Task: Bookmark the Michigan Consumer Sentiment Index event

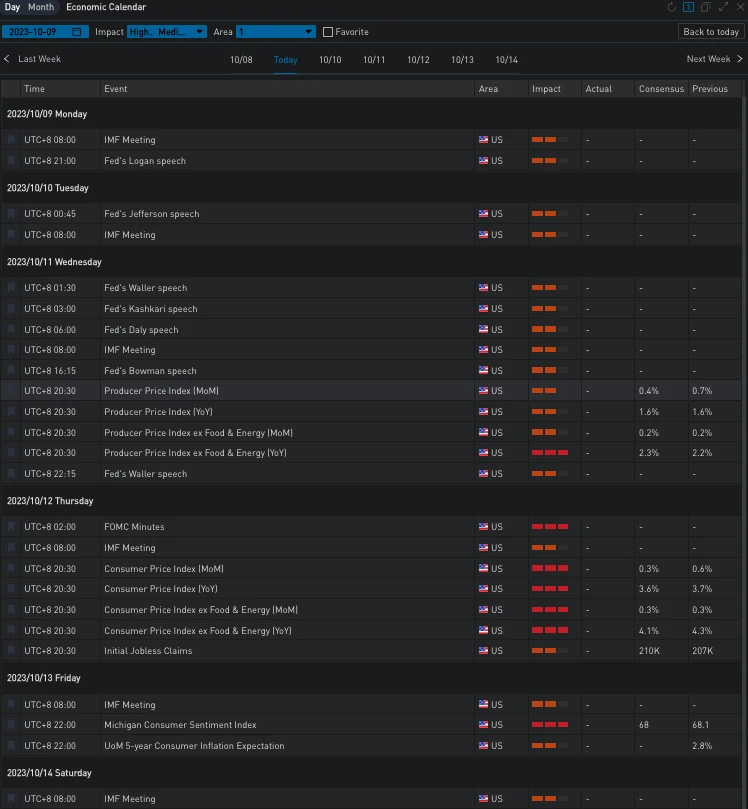Action: pos(12,725)
